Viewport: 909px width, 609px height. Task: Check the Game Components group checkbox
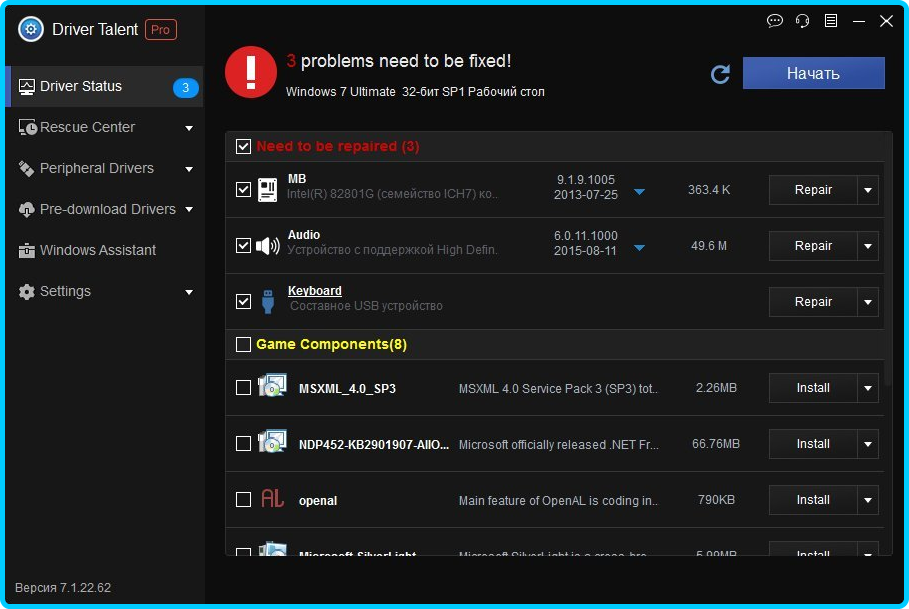(x=243, y=345)
